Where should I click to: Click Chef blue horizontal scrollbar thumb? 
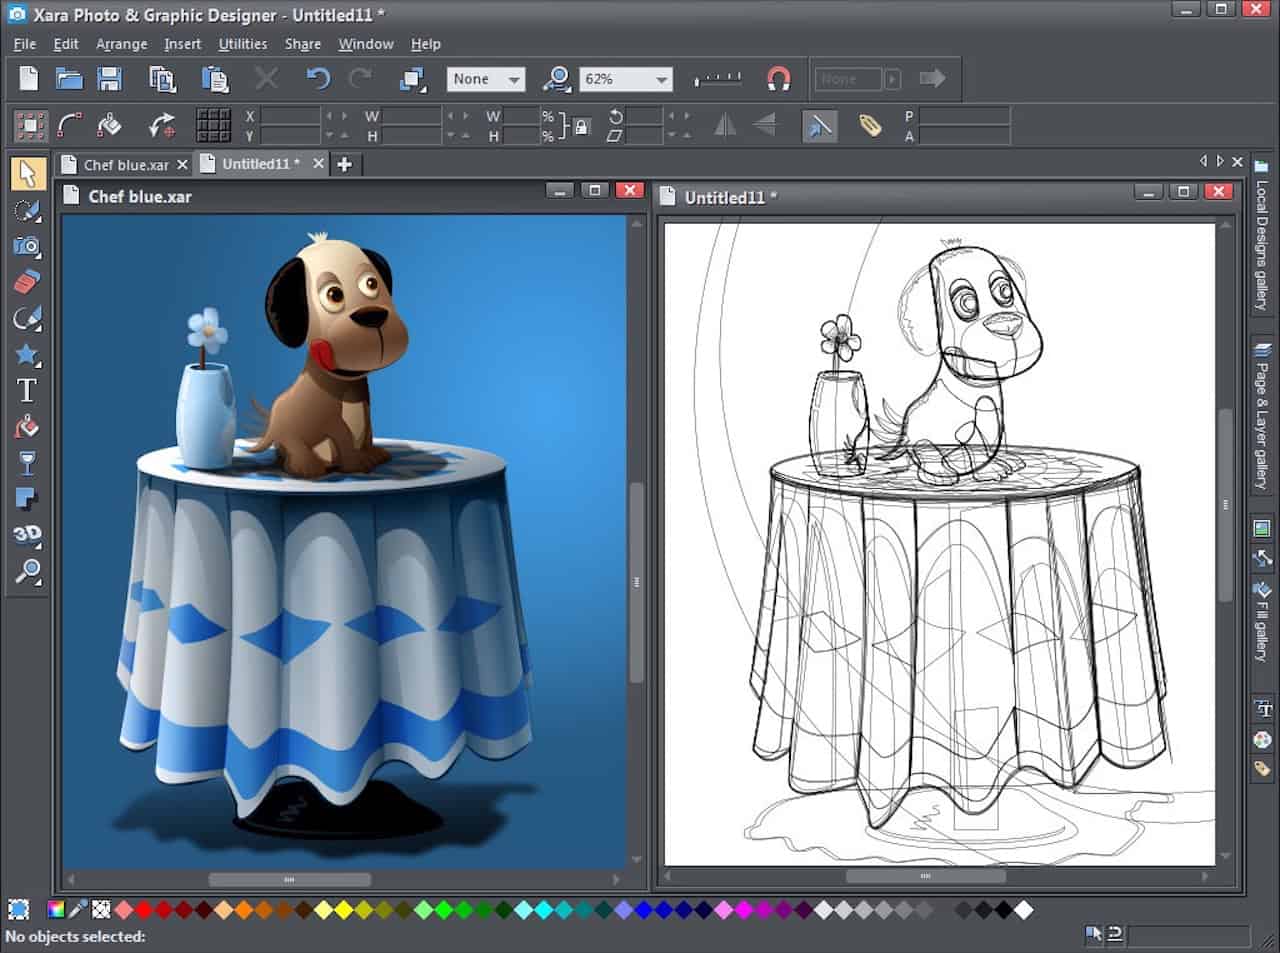click(289, 879)
